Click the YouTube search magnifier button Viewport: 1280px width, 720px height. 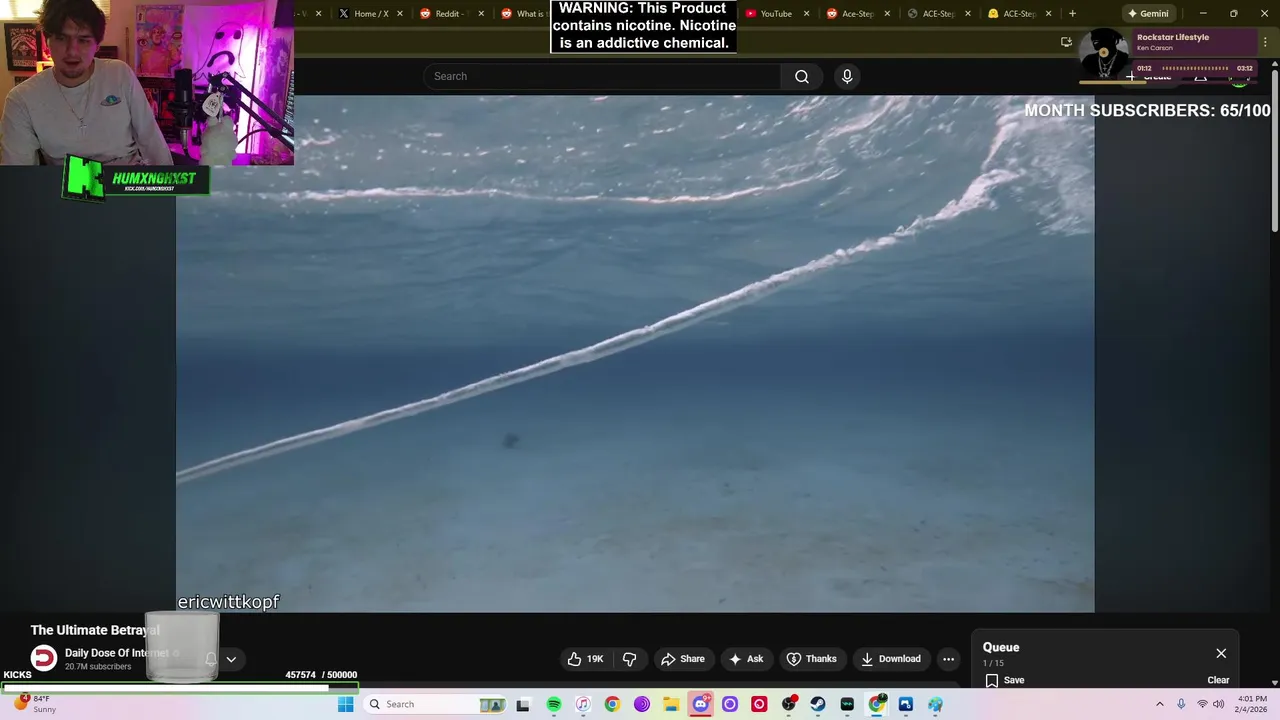click(802, 76)
